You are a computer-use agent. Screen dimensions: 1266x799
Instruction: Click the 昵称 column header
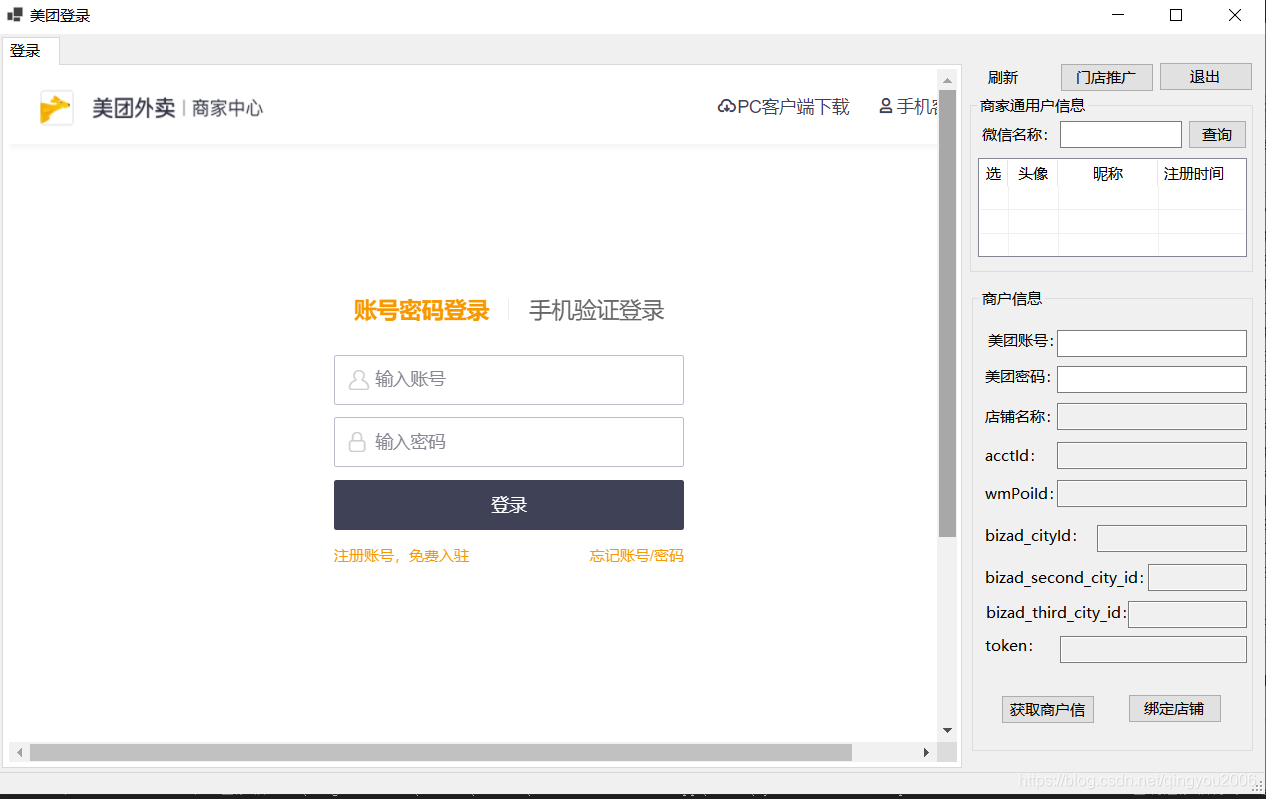(x=1108, y=174)
